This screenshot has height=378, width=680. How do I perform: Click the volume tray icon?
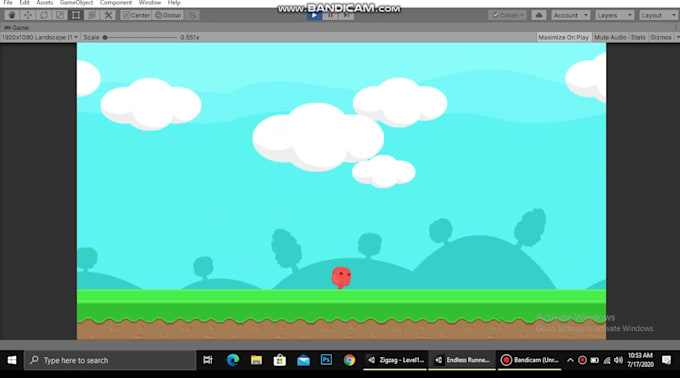click(618, 360)
